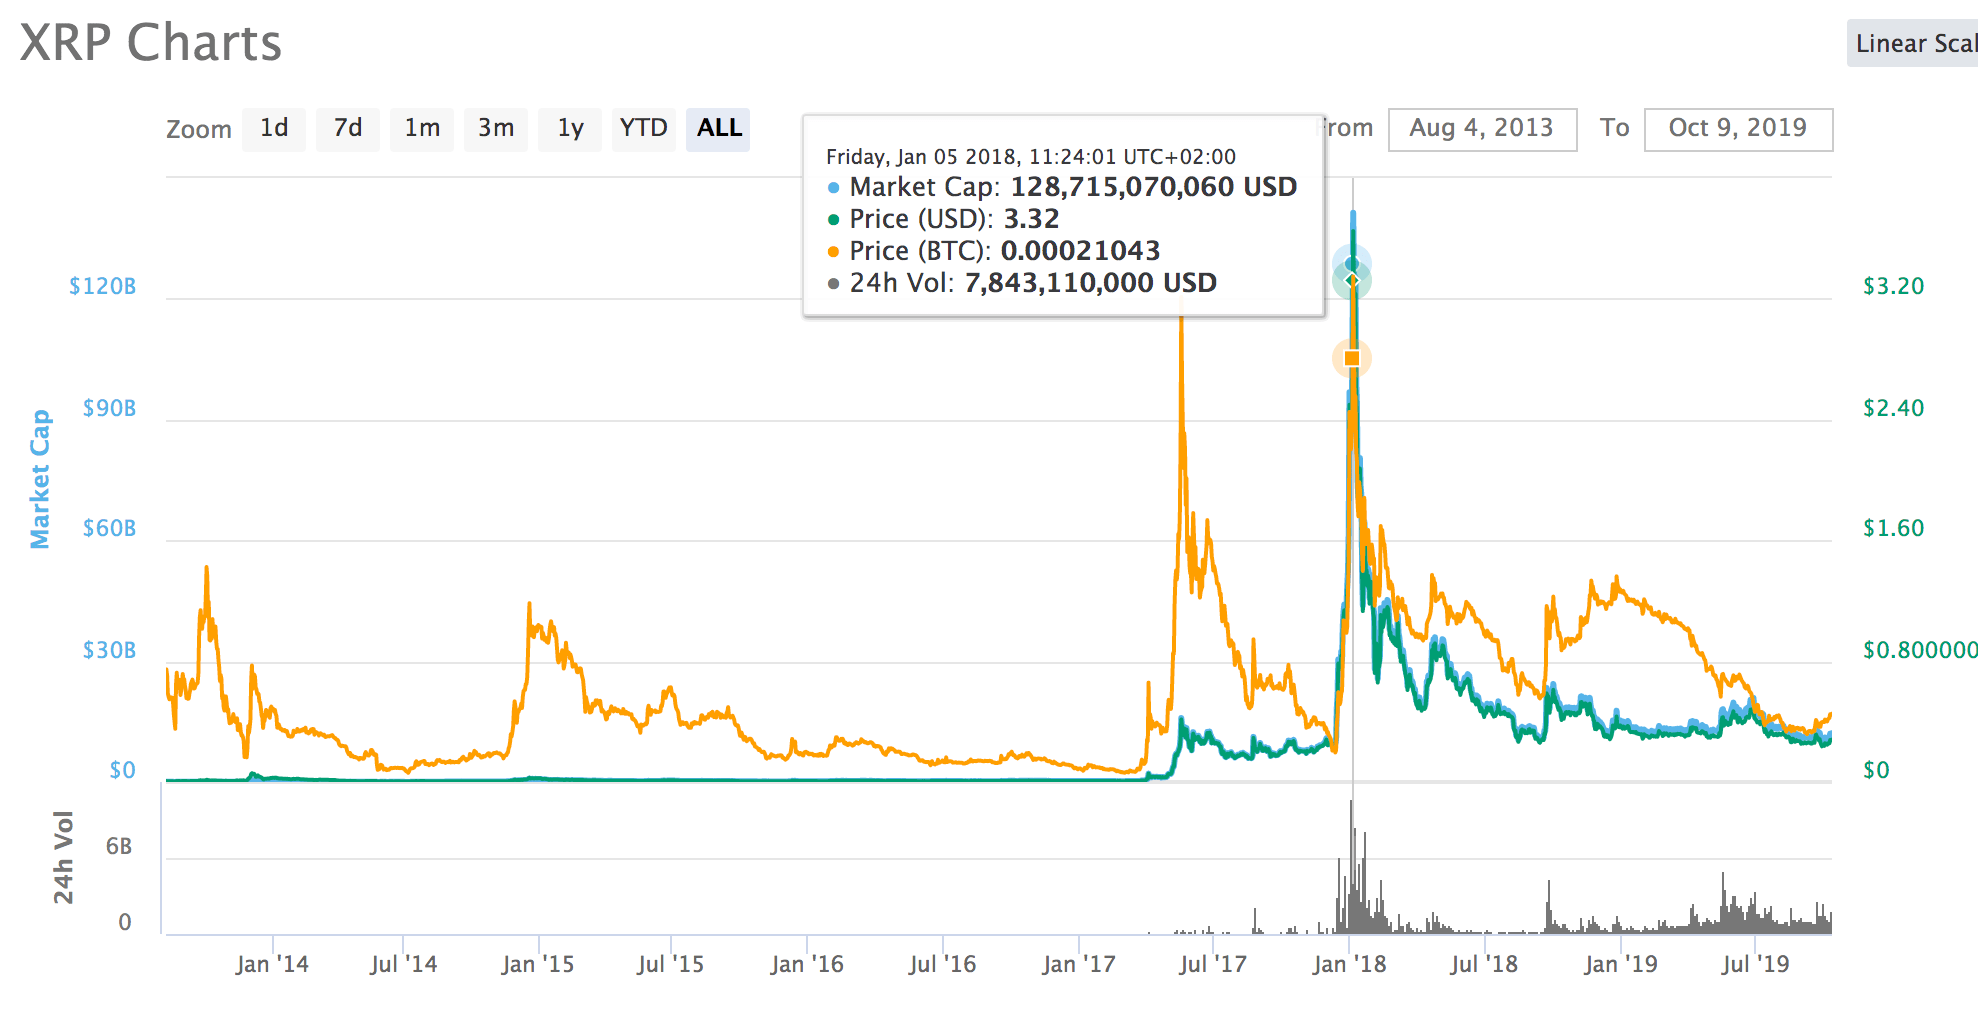Click the Jul '14 axis label

click(403, 964)
